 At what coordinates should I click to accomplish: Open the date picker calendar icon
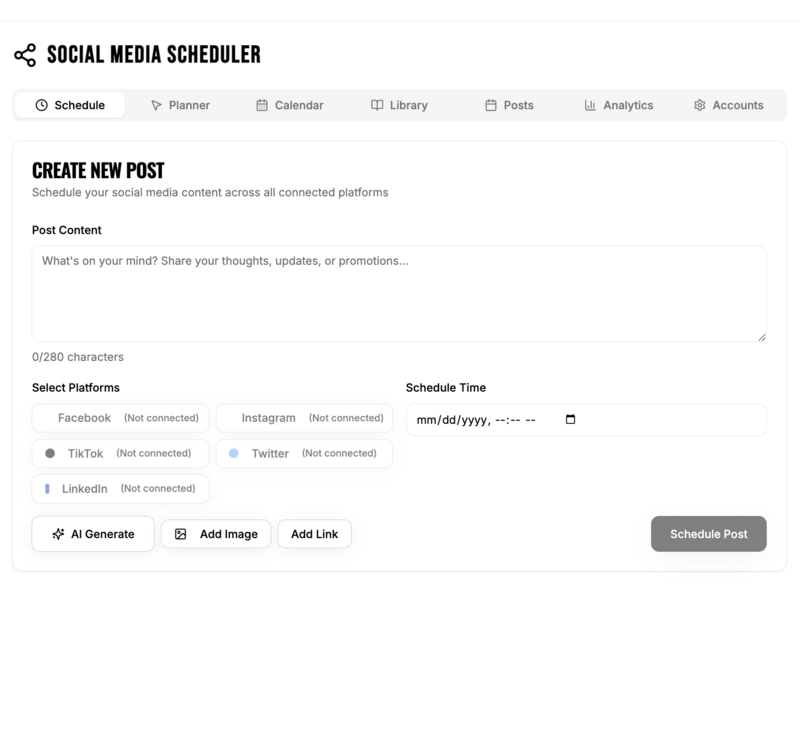[571, 420]
